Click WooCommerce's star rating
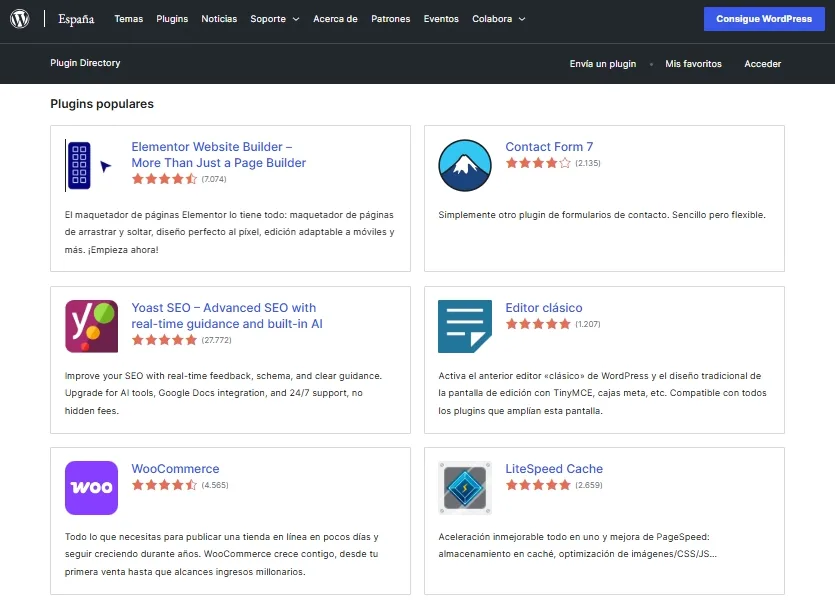 tap(165, 485)
